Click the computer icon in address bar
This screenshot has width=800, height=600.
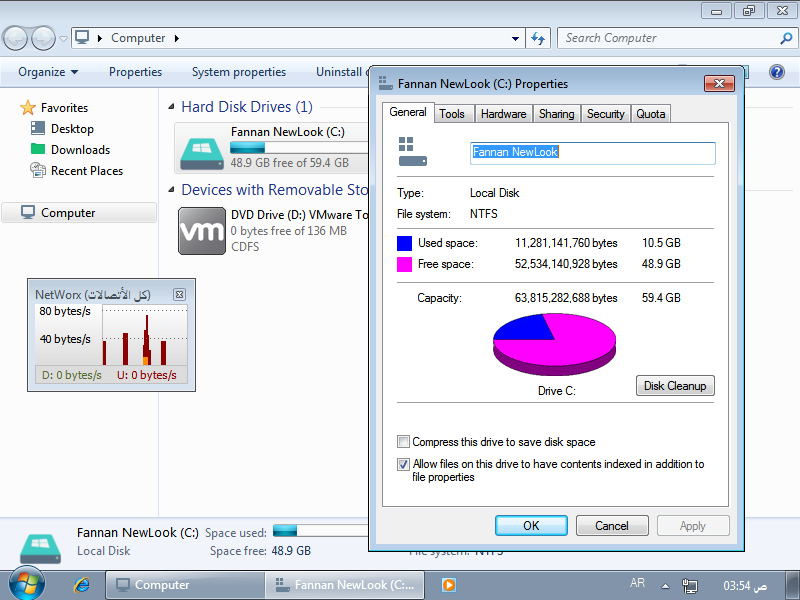tap(82, 38)
